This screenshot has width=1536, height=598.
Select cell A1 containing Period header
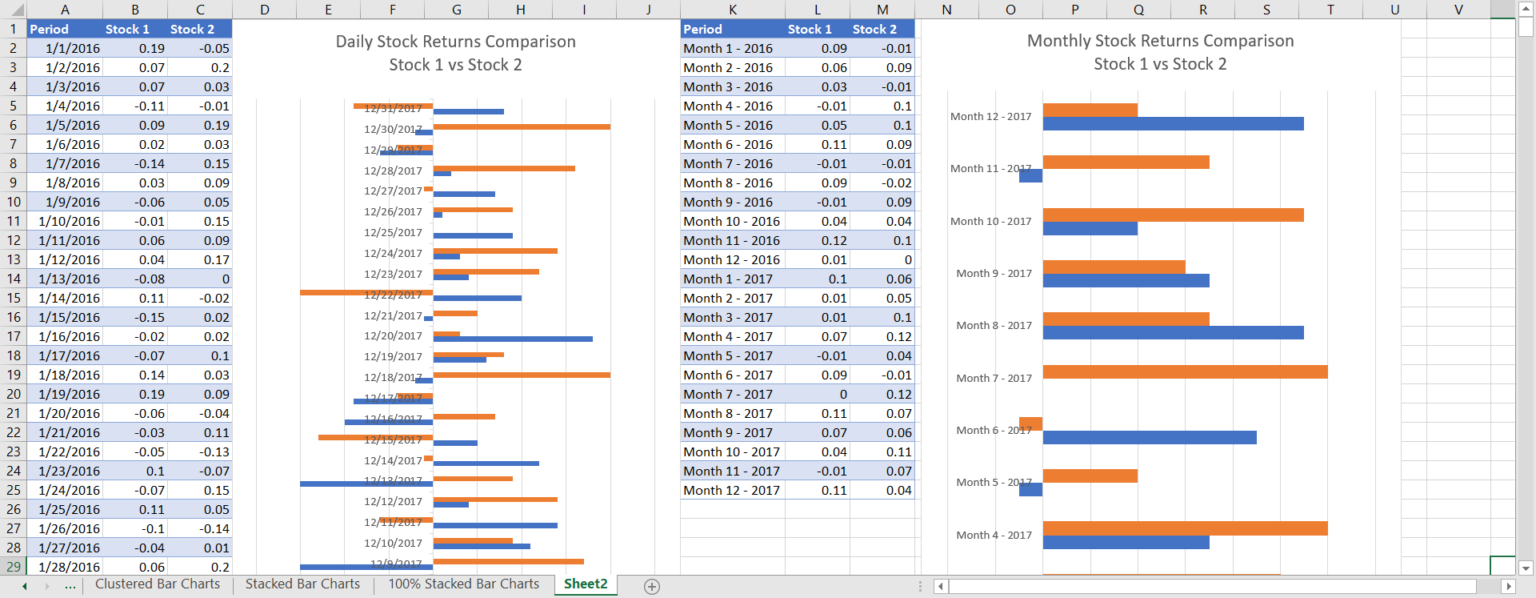[x=65, y=29]
